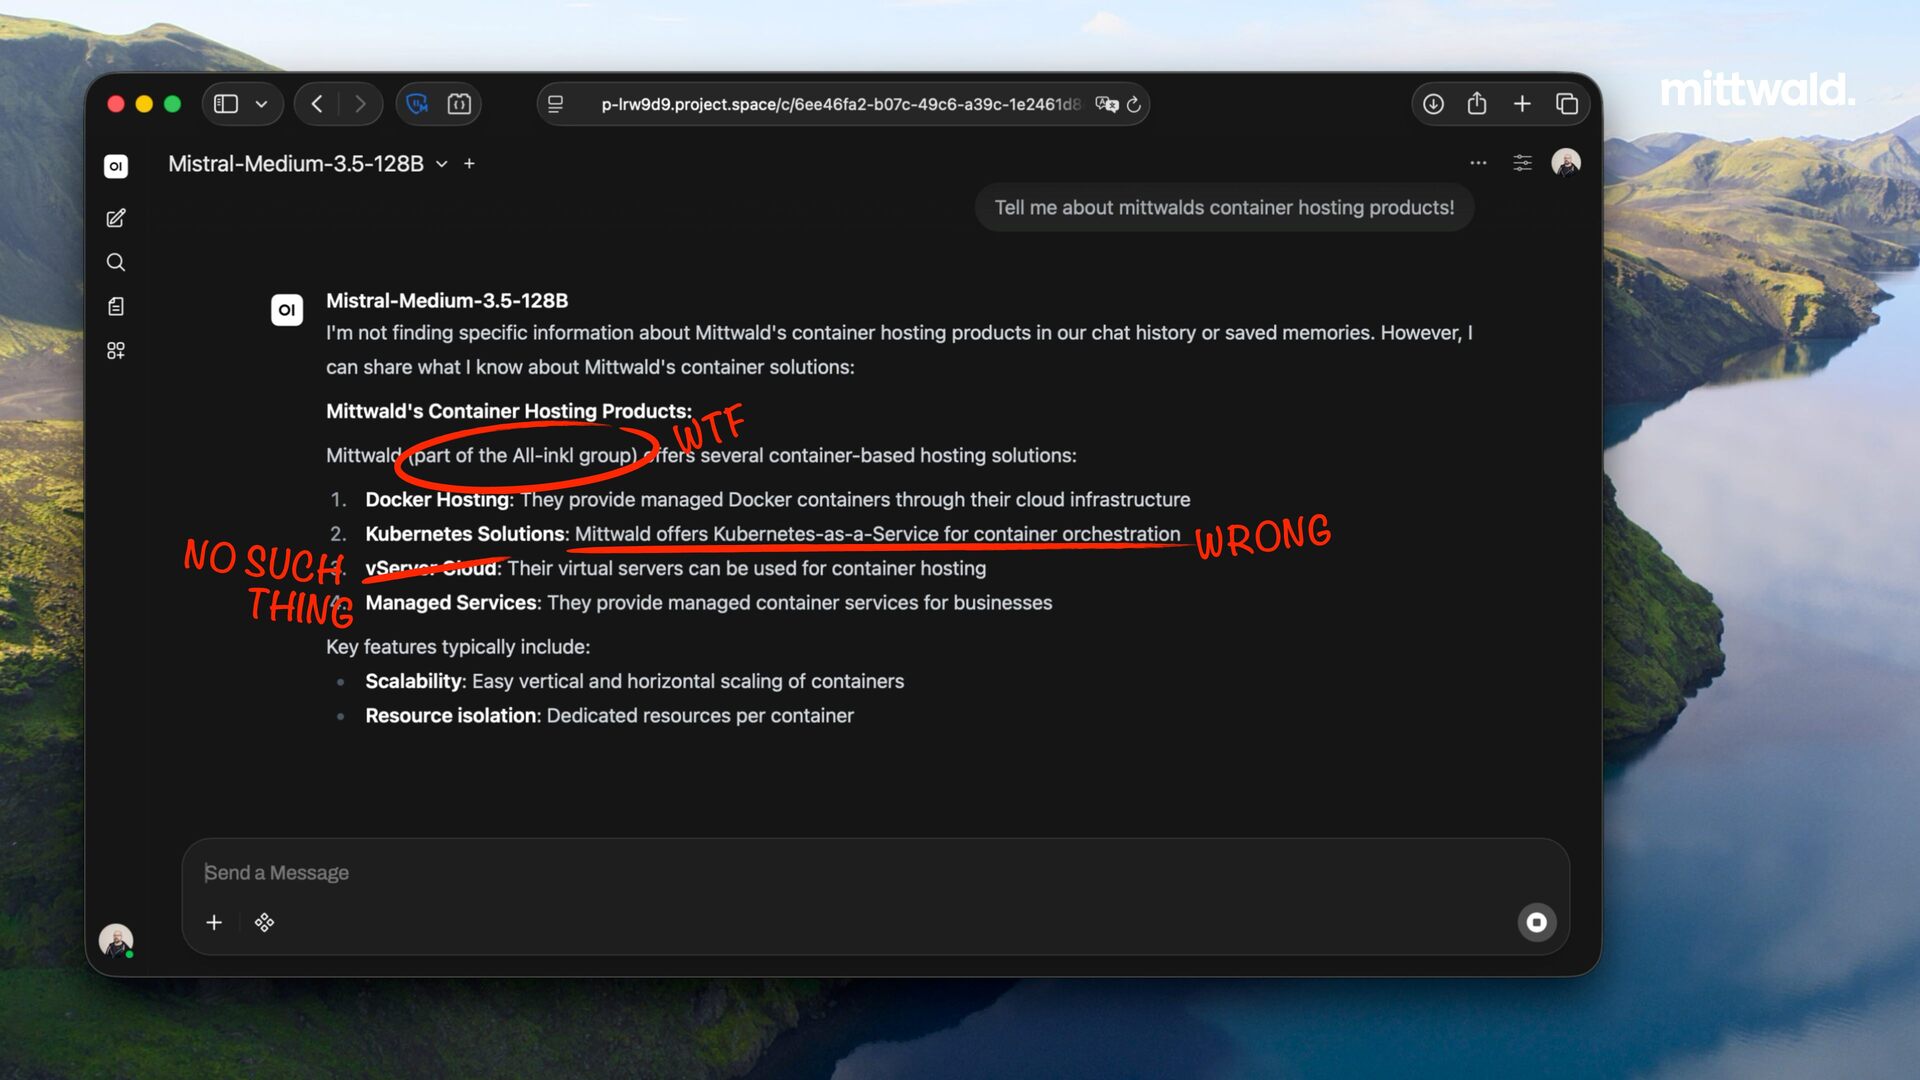This screenshot has height=1080, width=1920.
Task: Click the "Managed Services" list item
Action: click(x=709, y=602)
